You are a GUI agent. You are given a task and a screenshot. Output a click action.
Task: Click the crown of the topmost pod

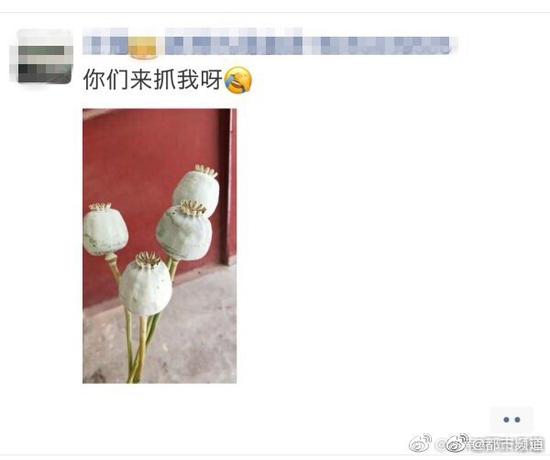[x=206, y=171]
